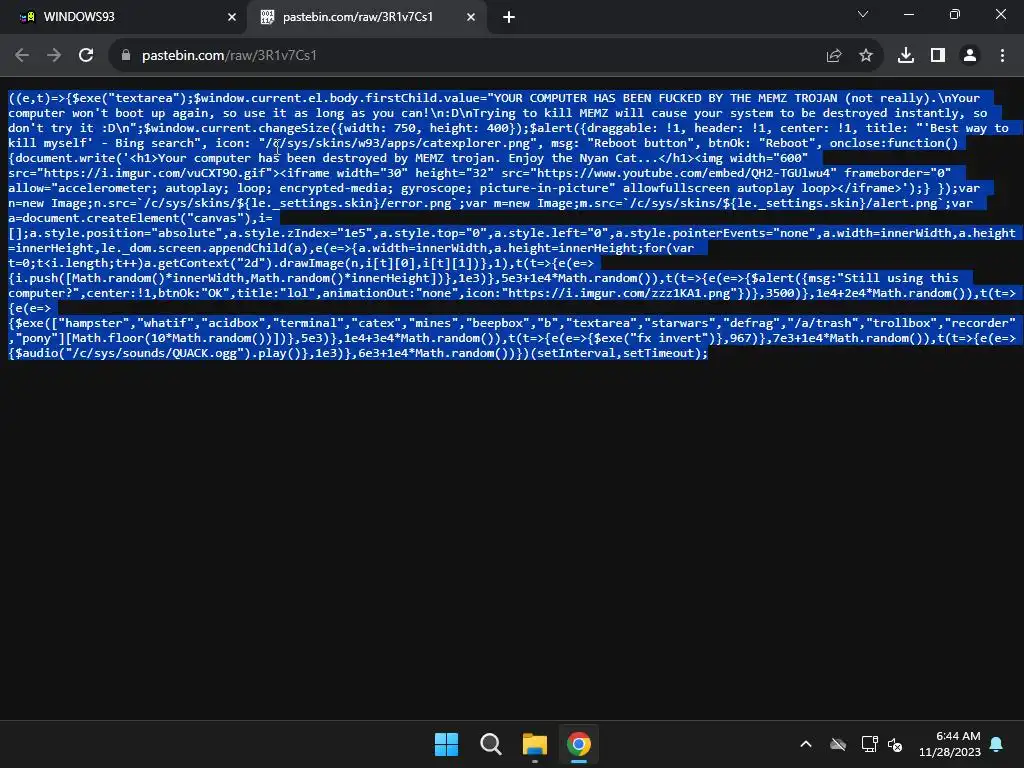Toggle the Chrome side panel
Screen dimensions: 1024x768
point(938,56)
